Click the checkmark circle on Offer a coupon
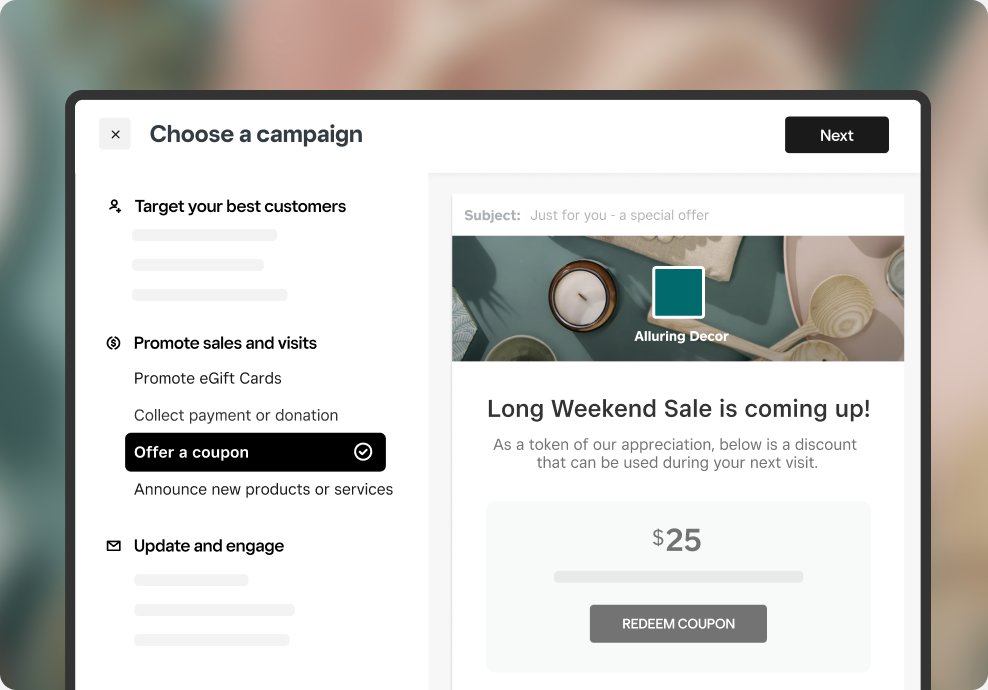Image resolution: width=988 pixels, height=690 pixels. coord(363,452)
